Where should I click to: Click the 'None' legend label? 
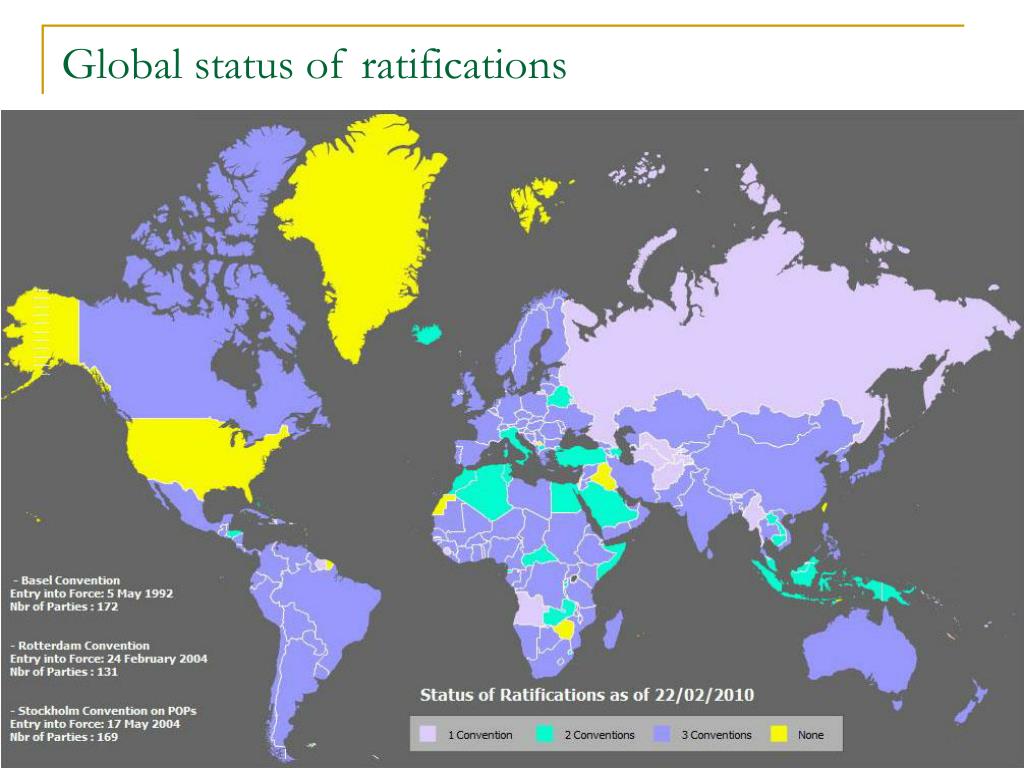(810, 735)
